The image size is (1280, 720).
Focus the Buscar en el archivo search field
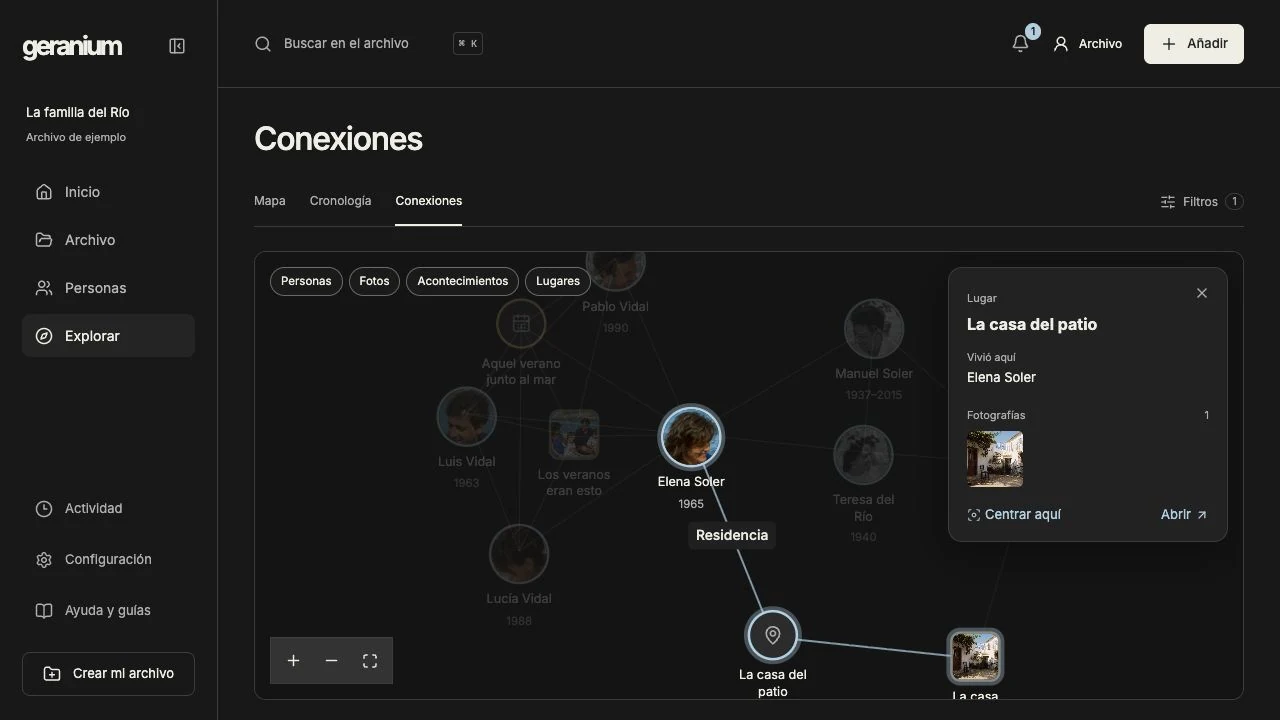click(x=368, y=44)
